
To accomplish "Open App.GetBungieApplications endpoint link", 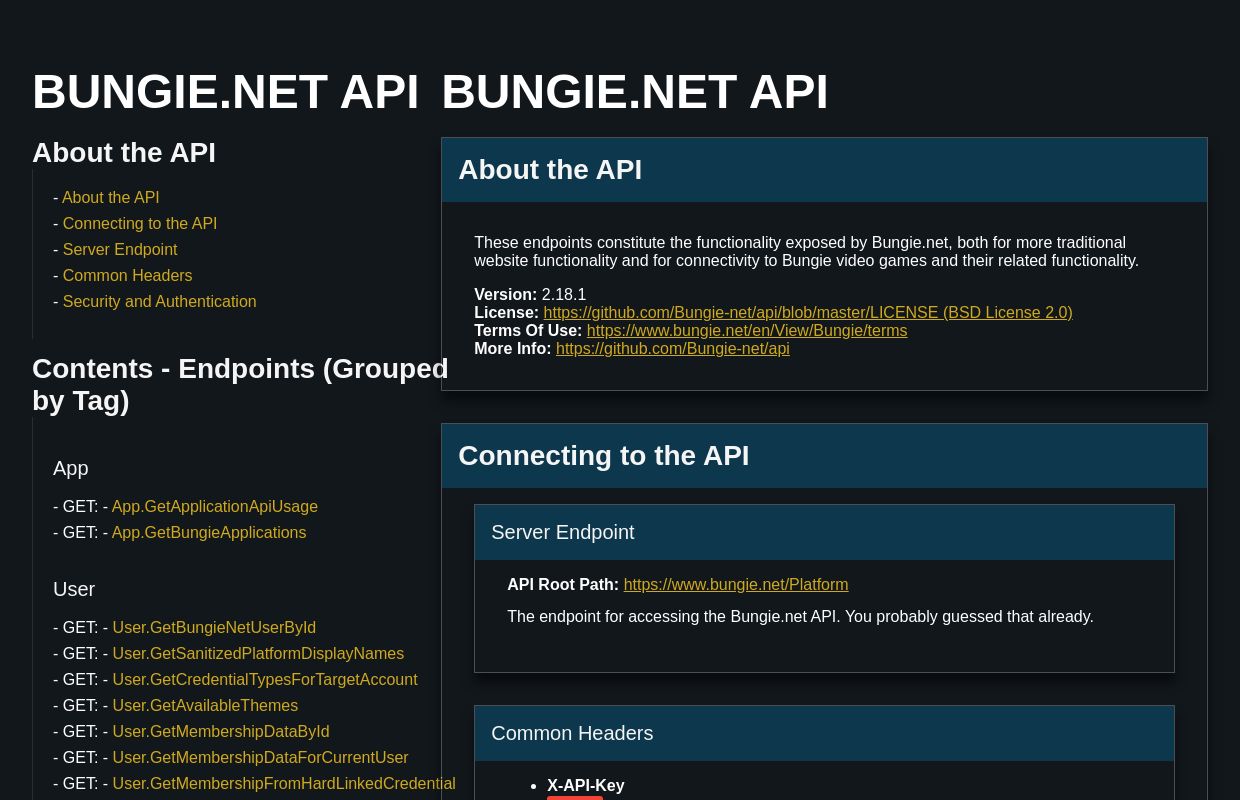I will 209,533.
